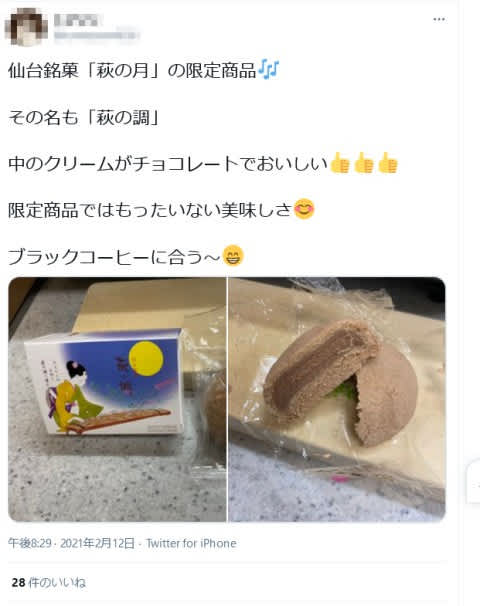Click the music notes emoji
Viewport: 480px width, 606px height.
pos(268,70)
